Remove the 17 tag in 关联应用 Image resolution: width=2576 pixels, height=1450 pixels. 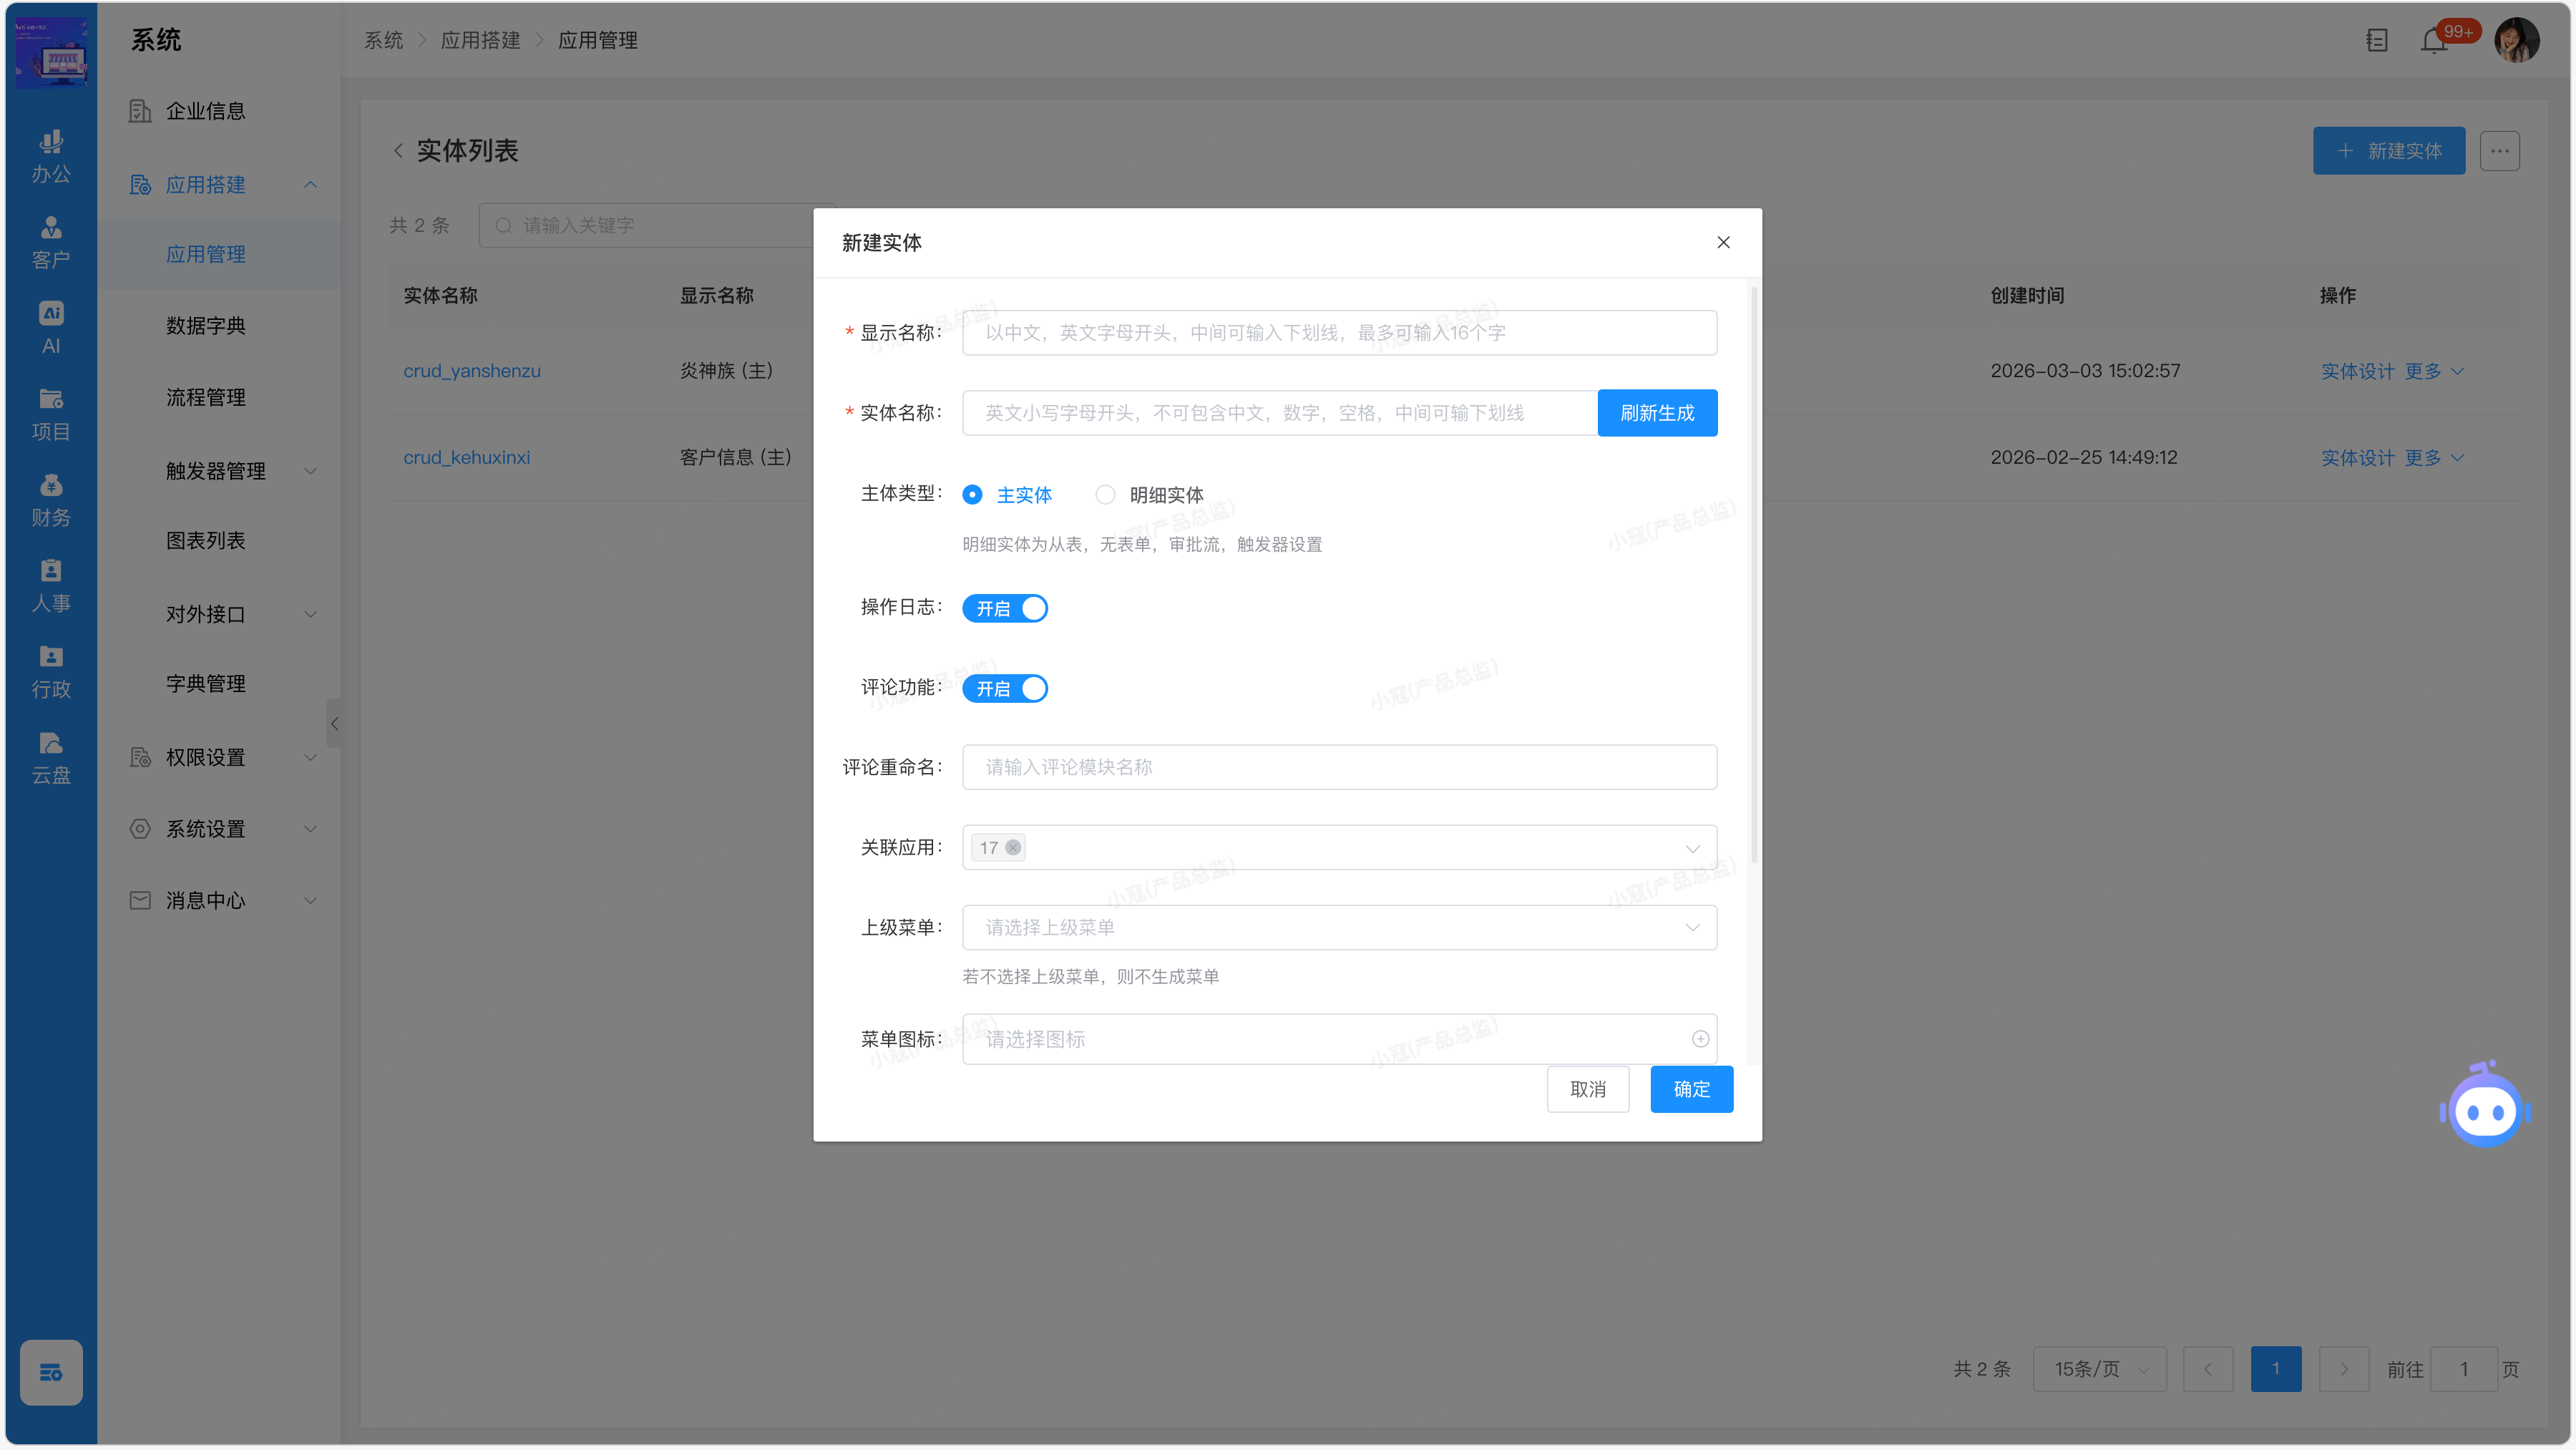pyautogui.click(x=1013, y=847)
